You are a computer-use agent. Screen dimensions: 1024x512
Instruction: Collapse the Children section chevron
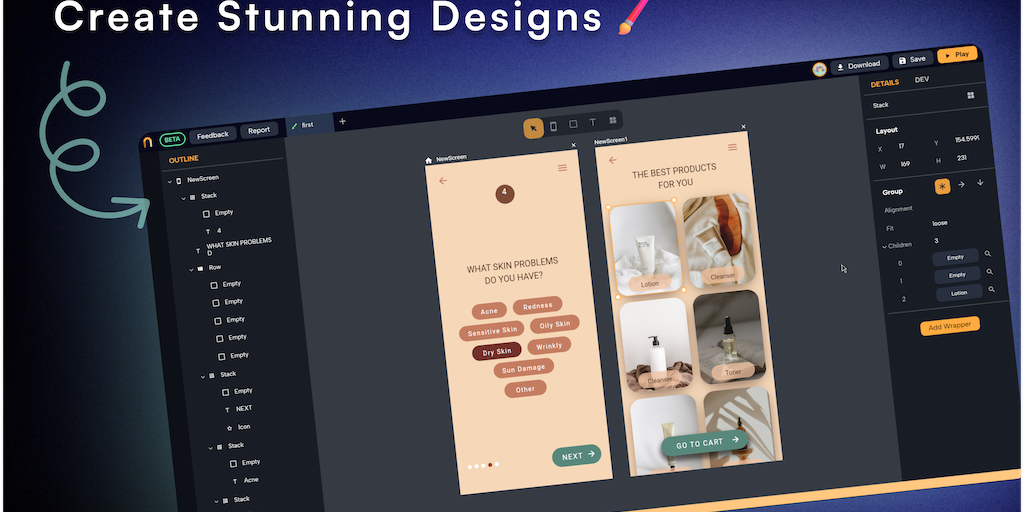click(884, 245)
